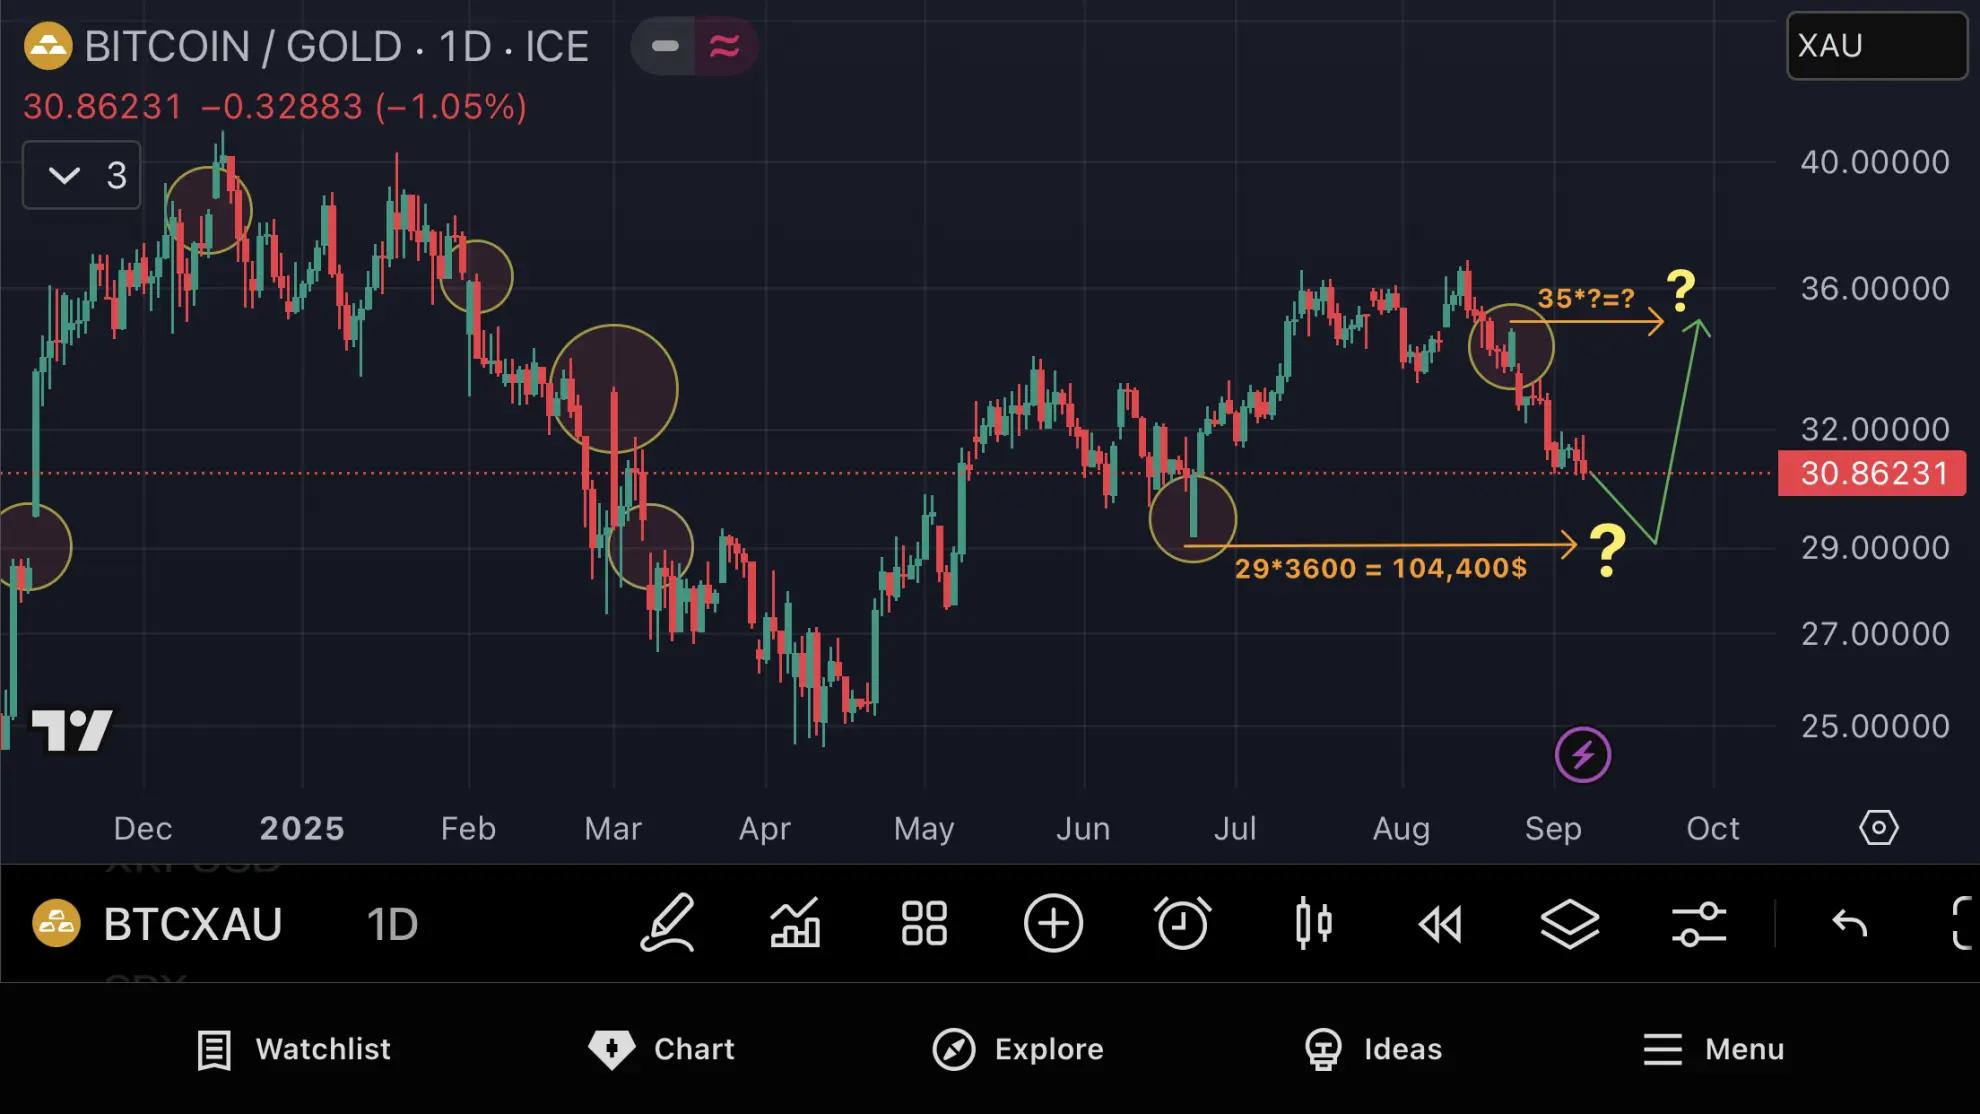Open candlestick chart type selector
Image resolution: width=1980 pixels, height=1114 pixels.
[x=1313, y=922]
